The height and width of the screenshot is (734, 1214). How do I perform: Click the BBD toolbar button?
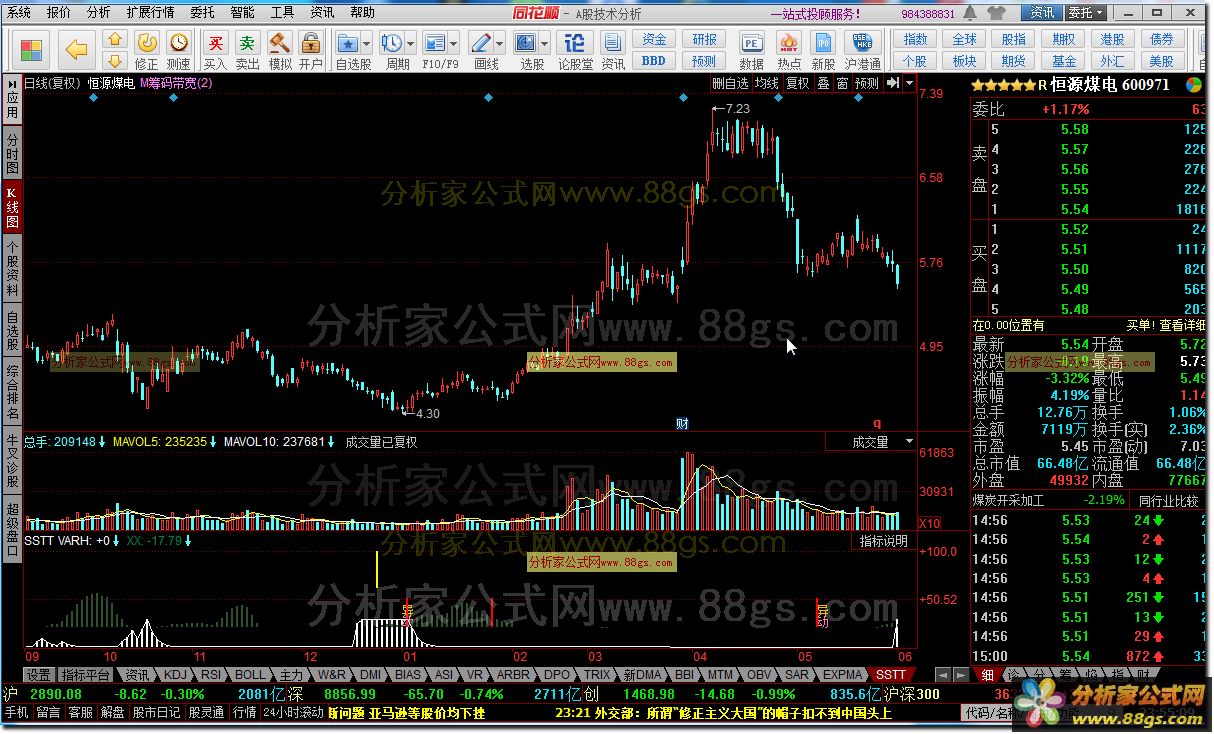click(654, 60)
